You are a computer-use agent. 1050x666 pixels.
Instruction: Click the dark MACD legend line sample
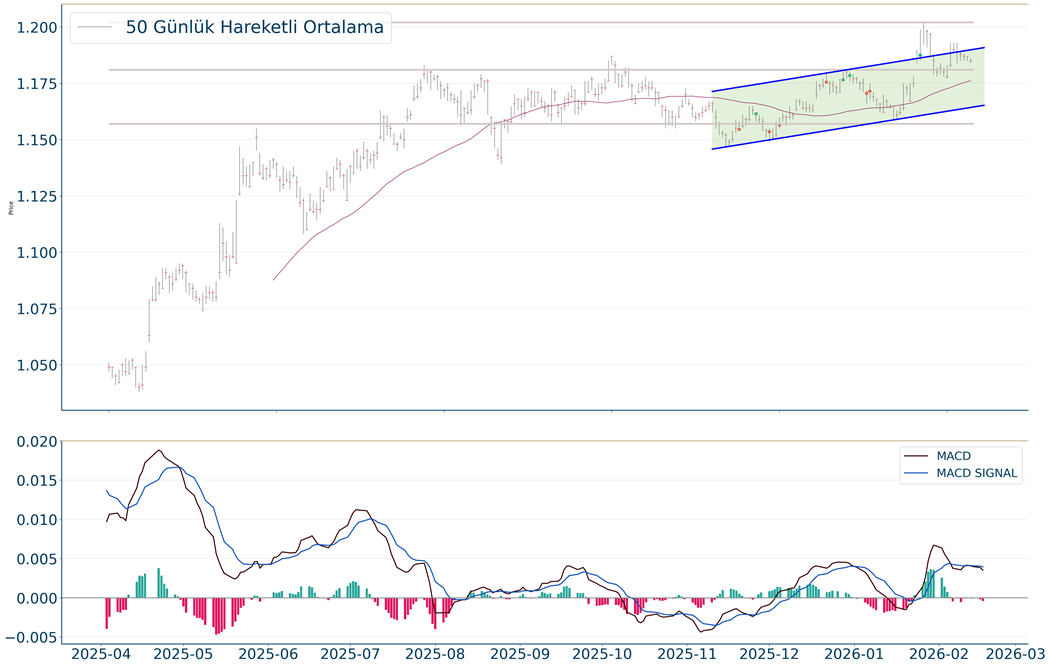[916, 456]
